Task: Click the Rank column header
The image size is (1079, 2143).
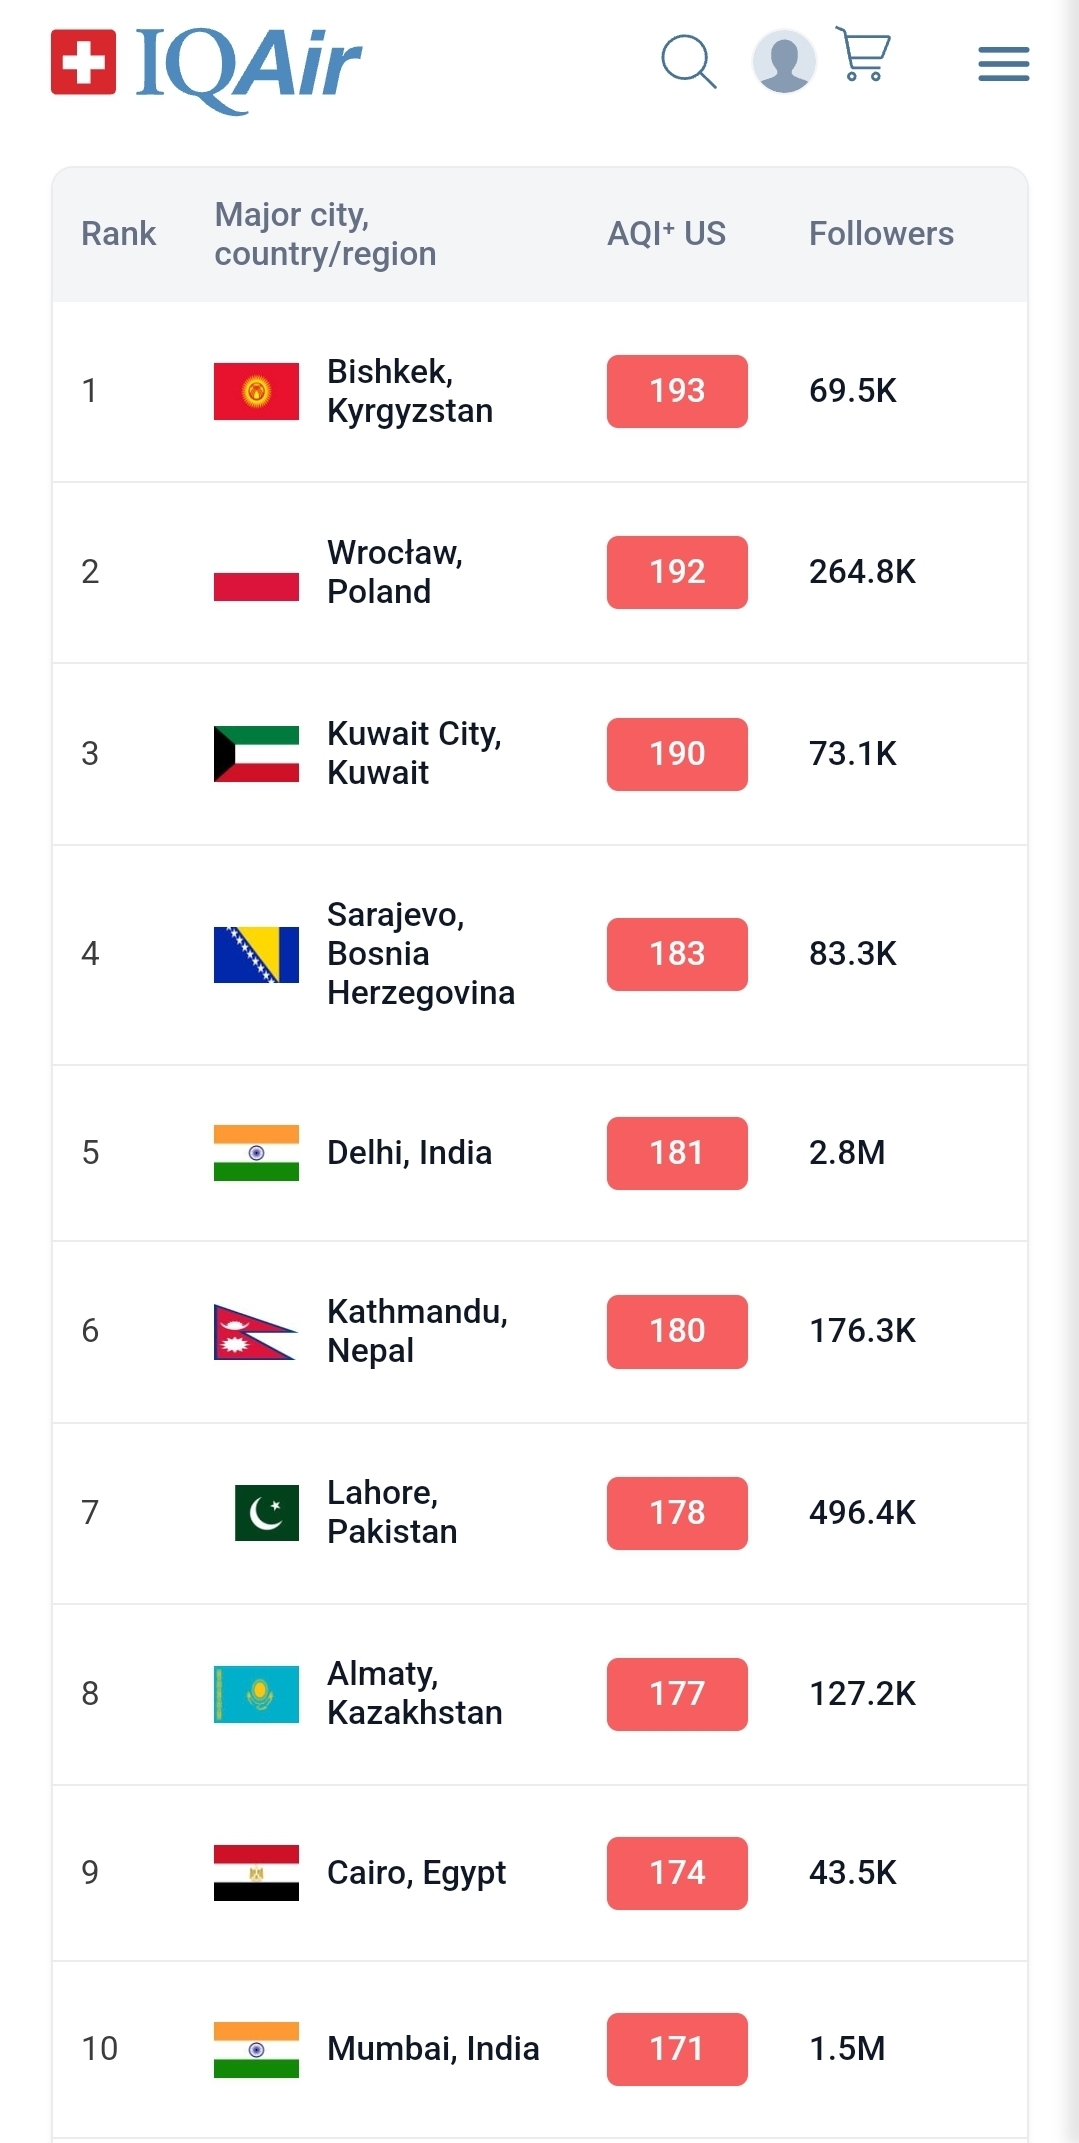Action: tap(118, 234)
